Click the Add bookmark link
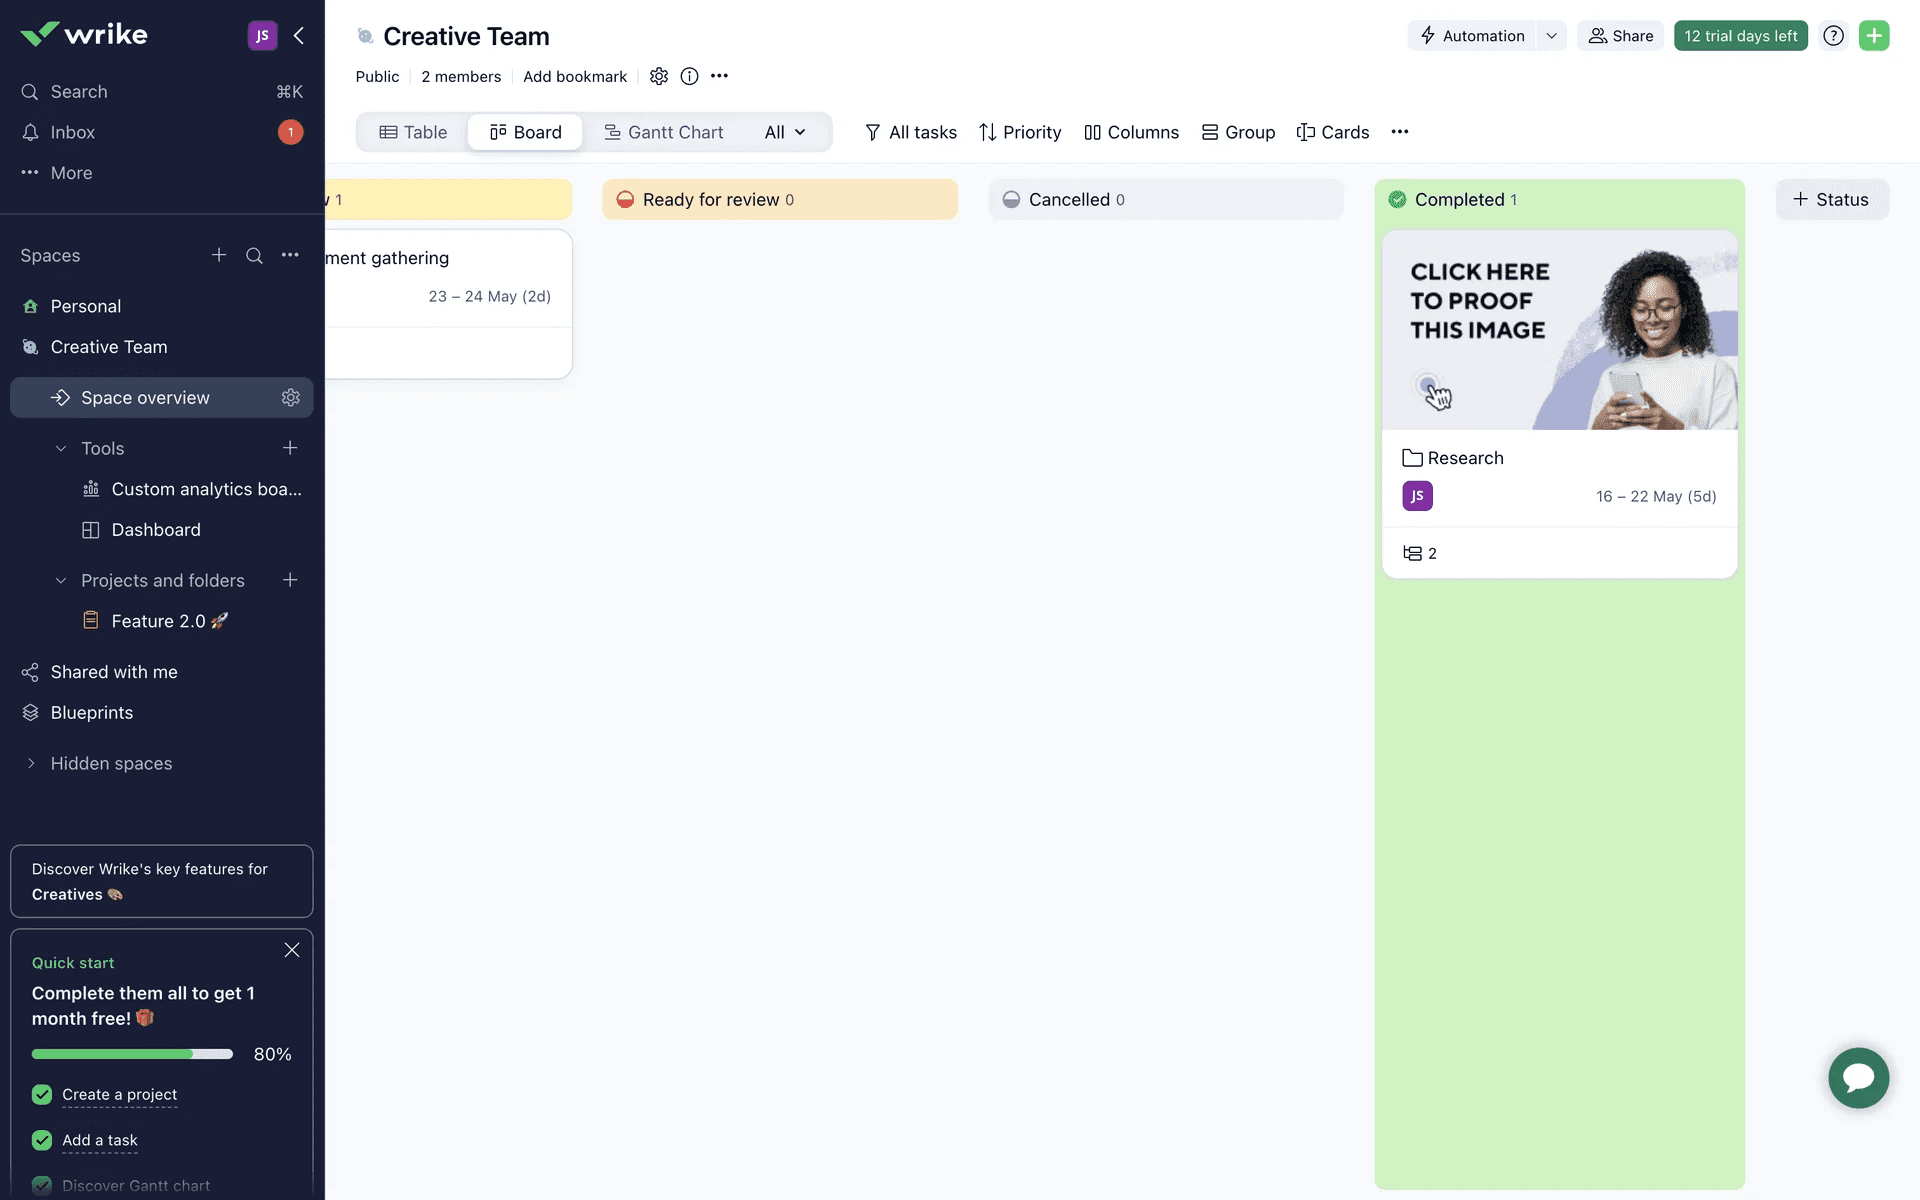Image resolution: width=1920 pixels, height=1200 pixels. (x=575, y=77)
